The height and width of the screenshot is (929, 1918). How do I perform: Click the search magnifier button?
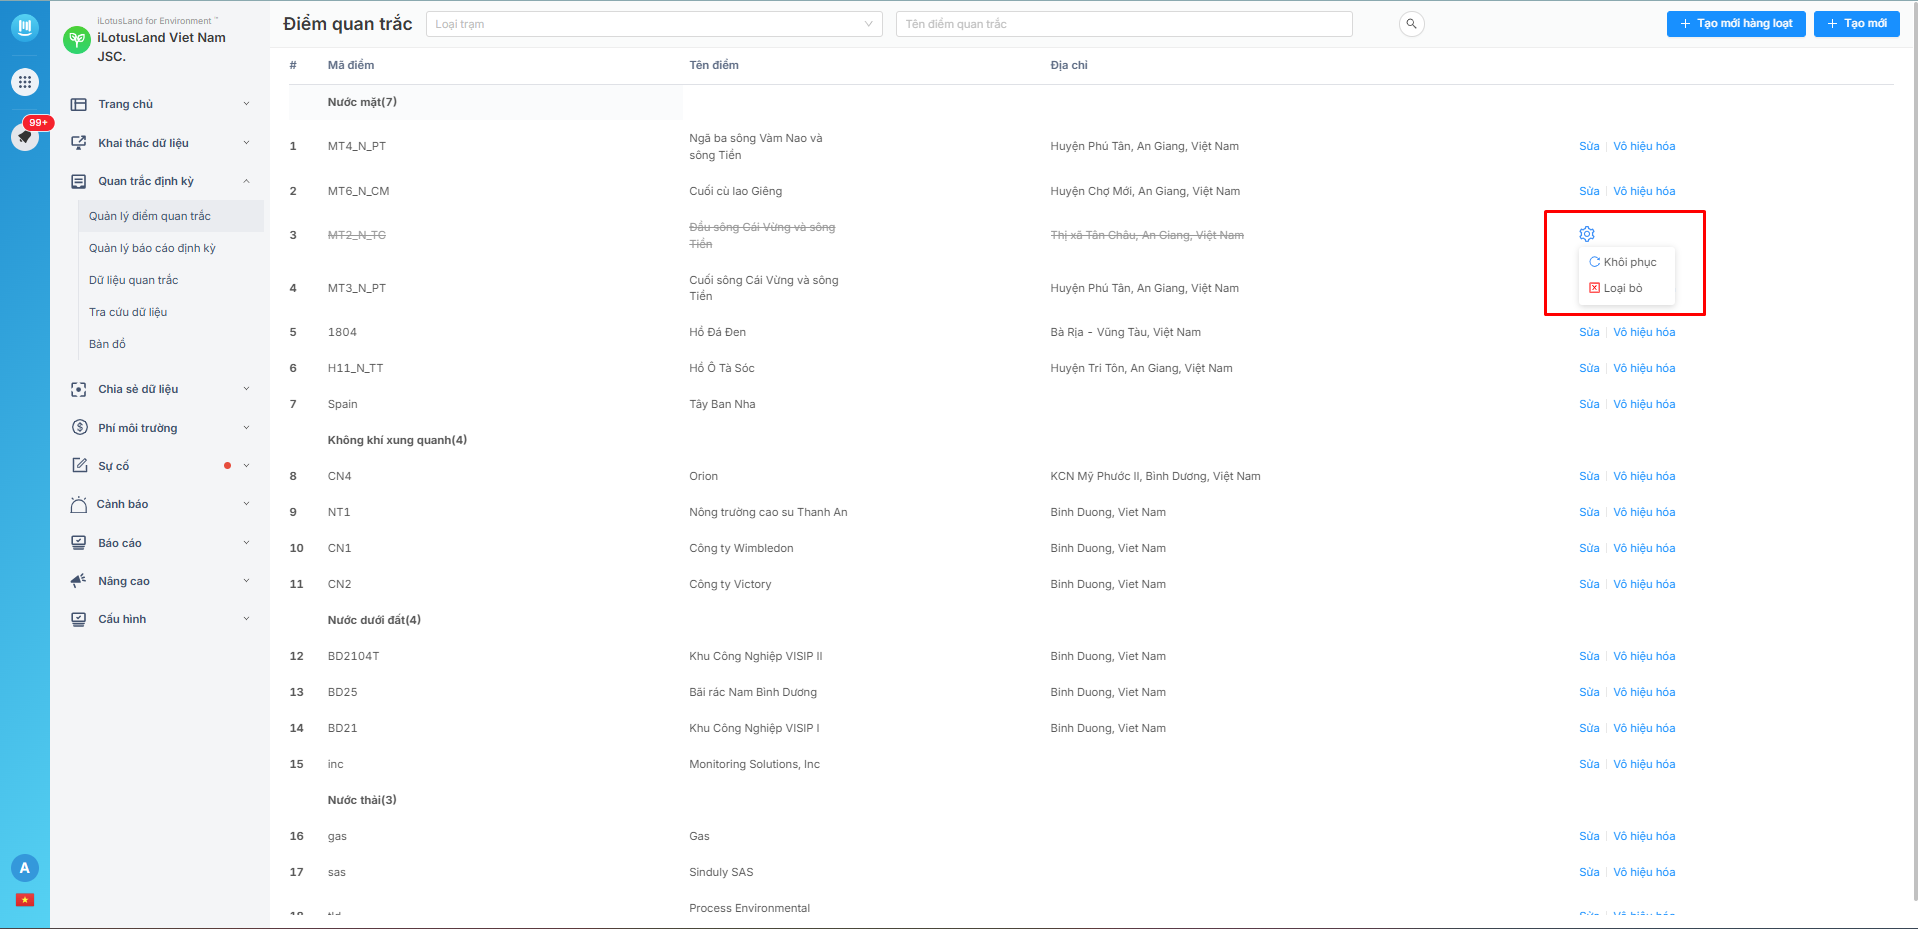(1411, 24)
